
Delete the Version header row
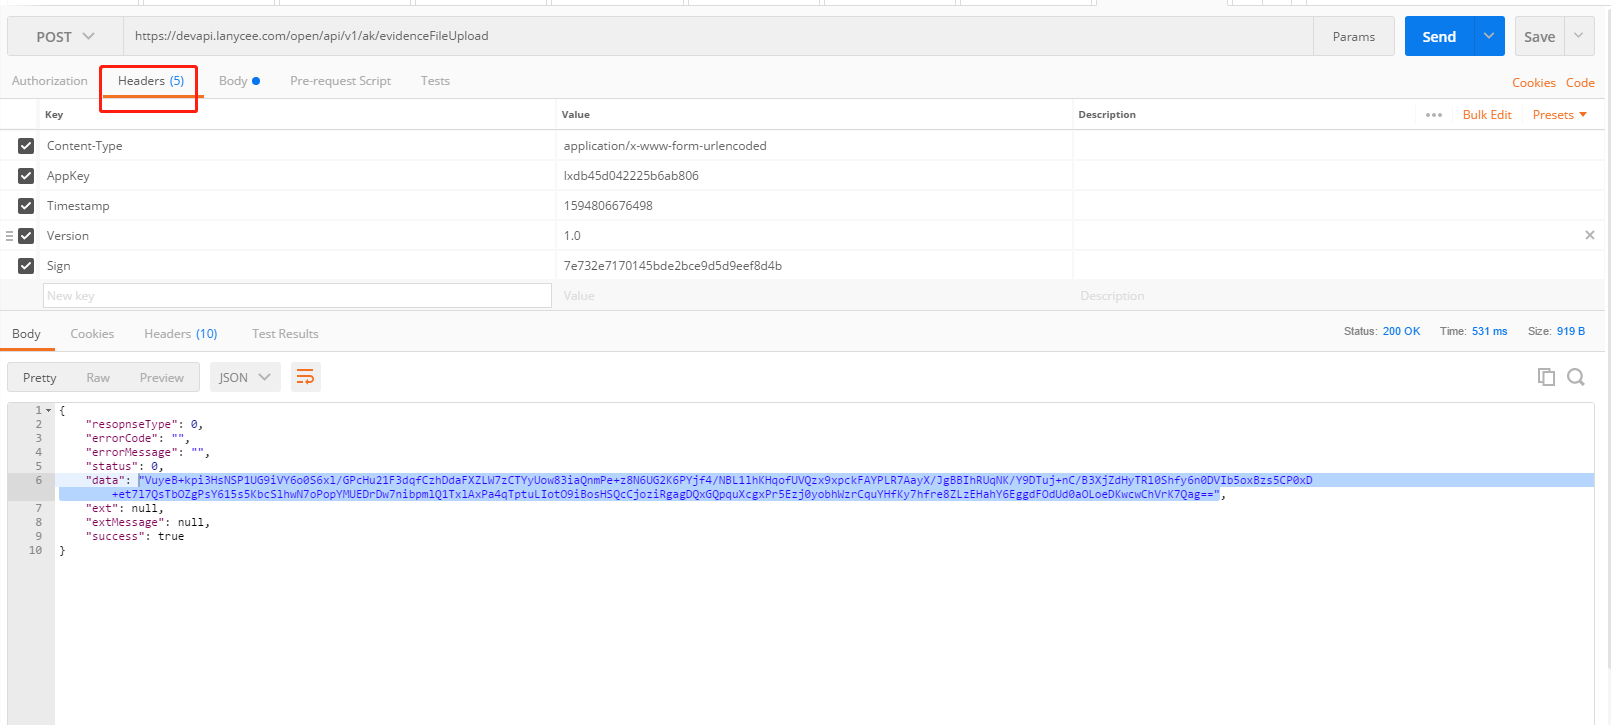tap(1589, 235)
